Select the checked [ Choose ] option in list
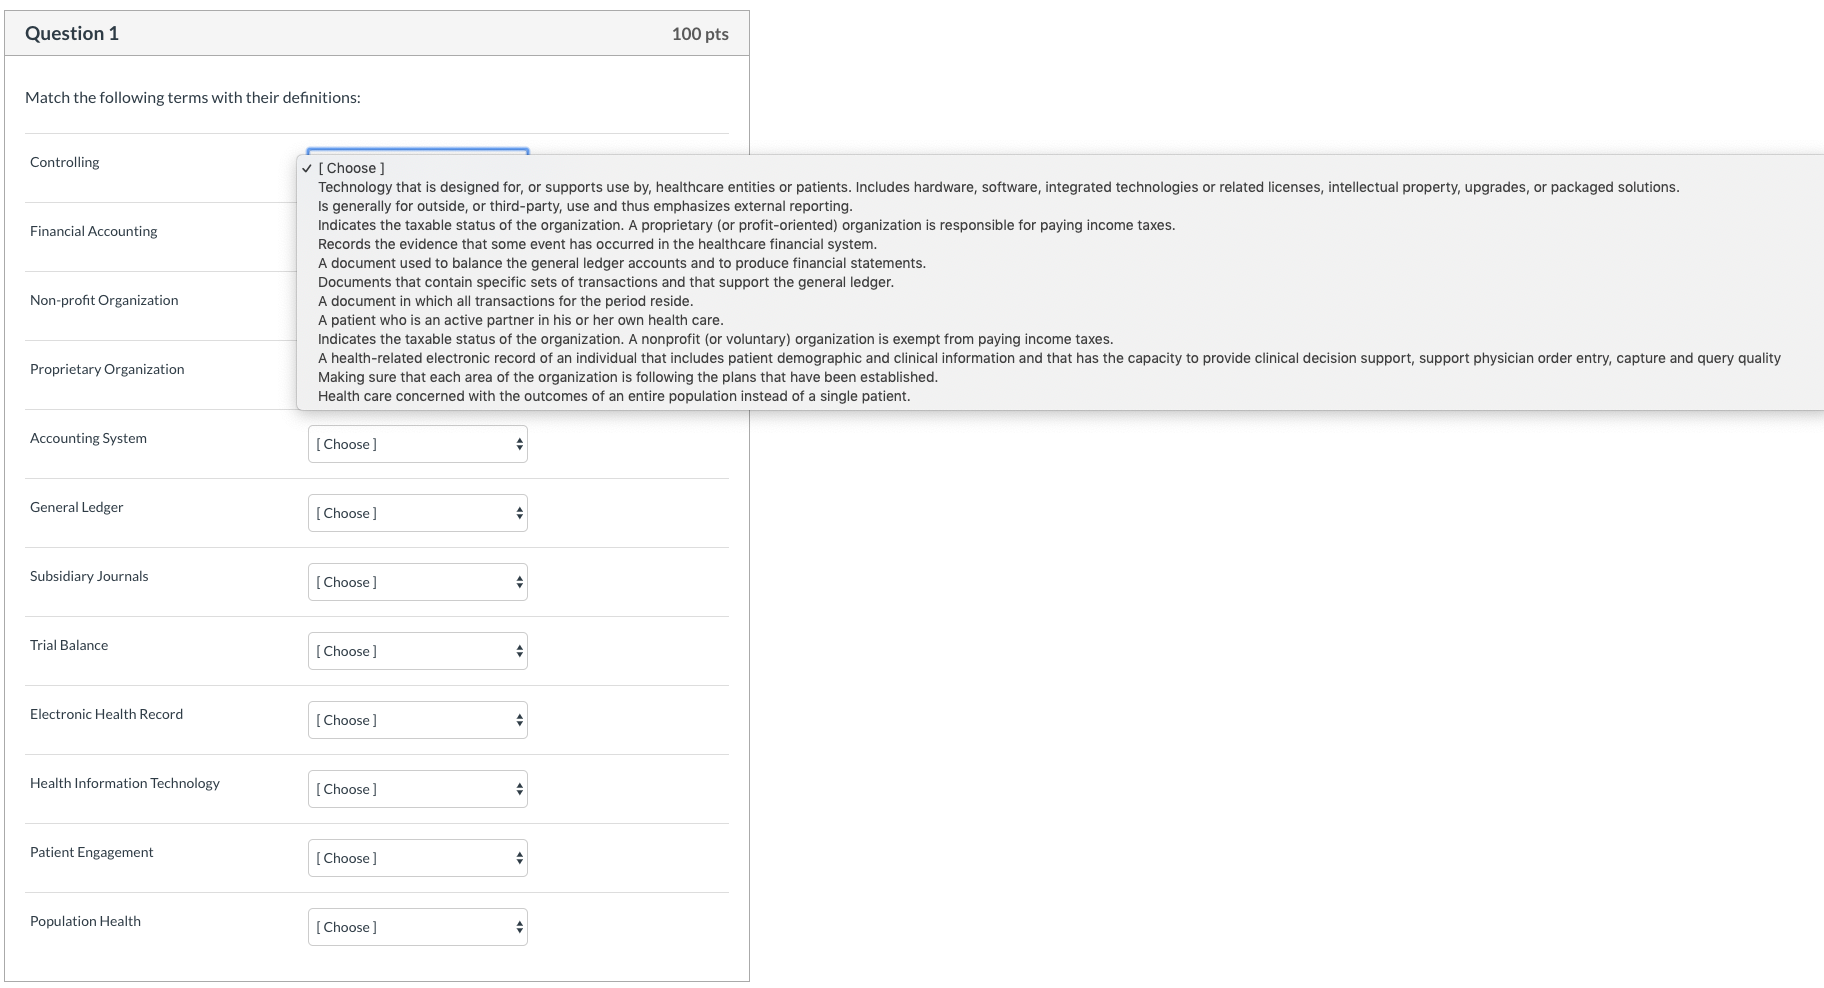Viewport: 1824px width, 988px height. pyautogui.click(x=1060, y=168)
